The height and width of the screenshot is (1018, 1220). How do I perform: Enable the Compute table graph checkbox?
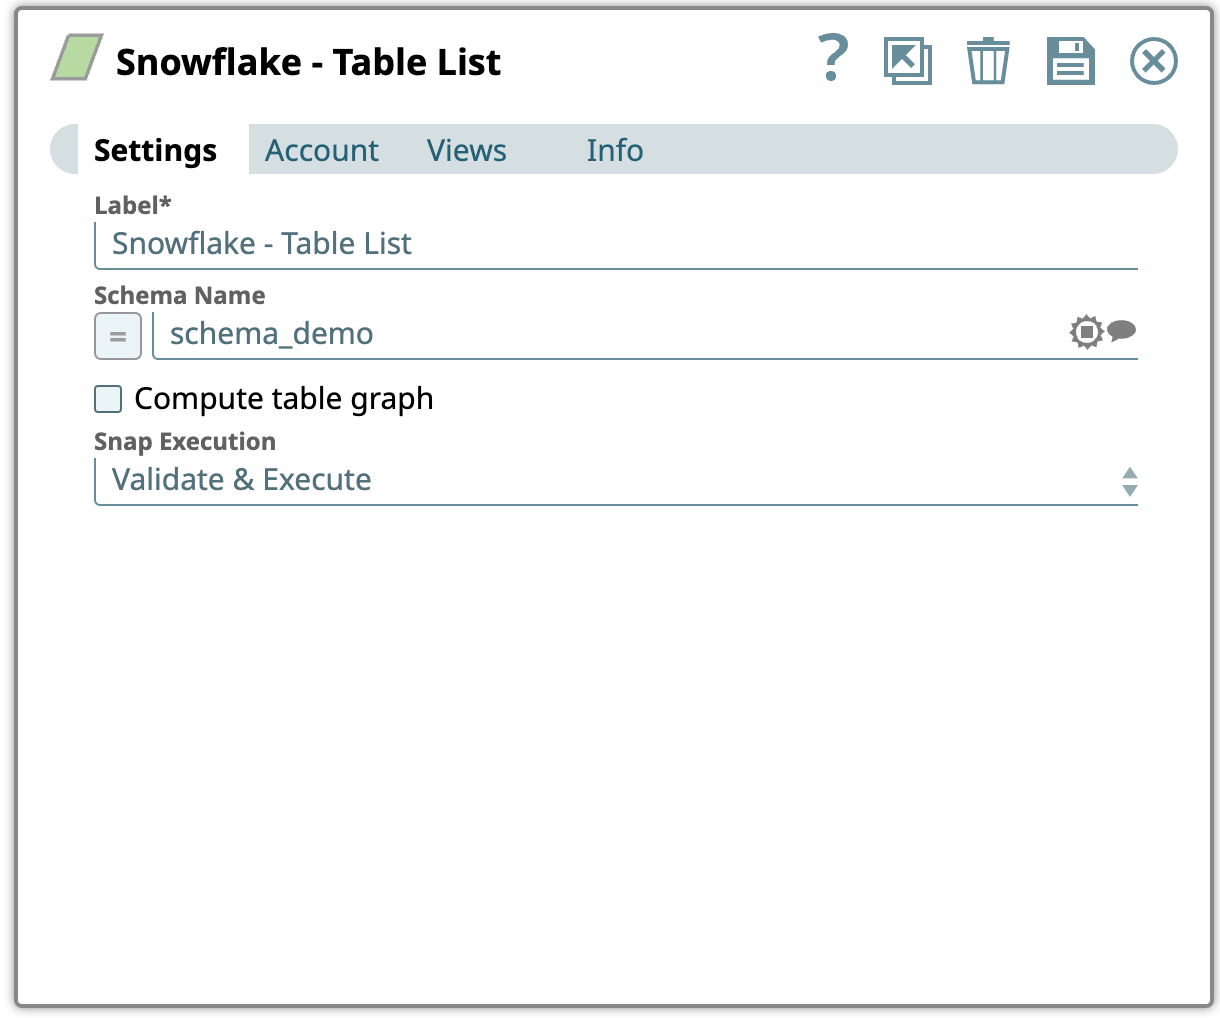107,398
